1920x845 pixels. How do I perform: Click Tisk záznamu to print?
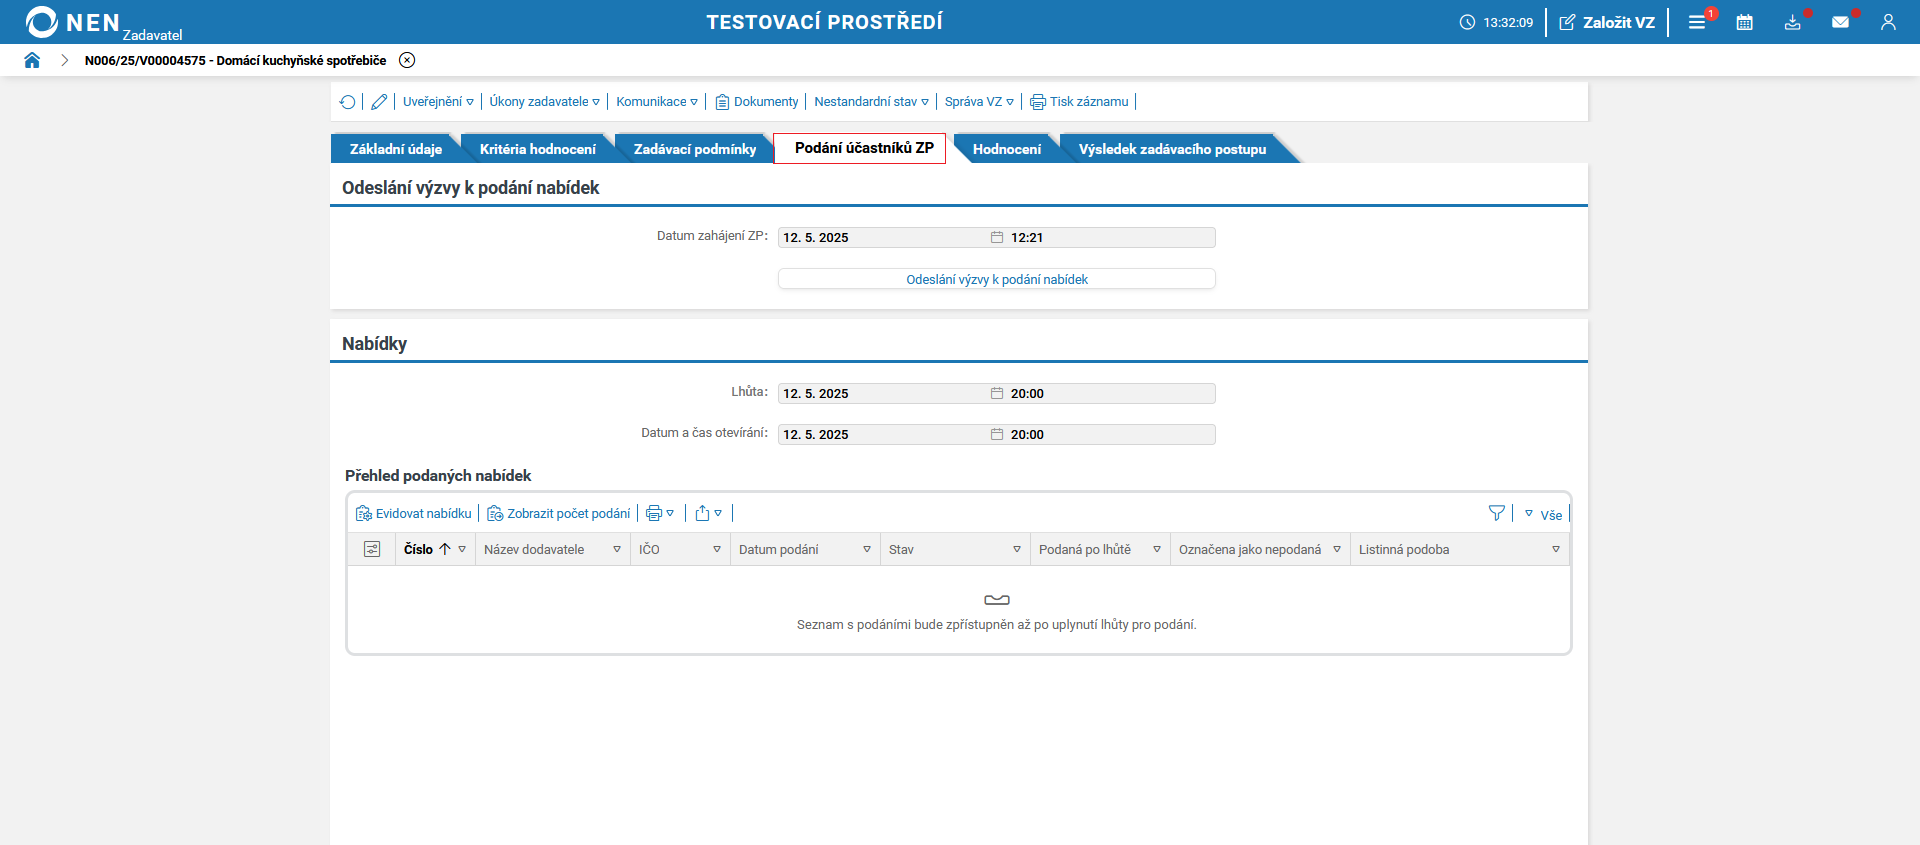(1079, 102)
